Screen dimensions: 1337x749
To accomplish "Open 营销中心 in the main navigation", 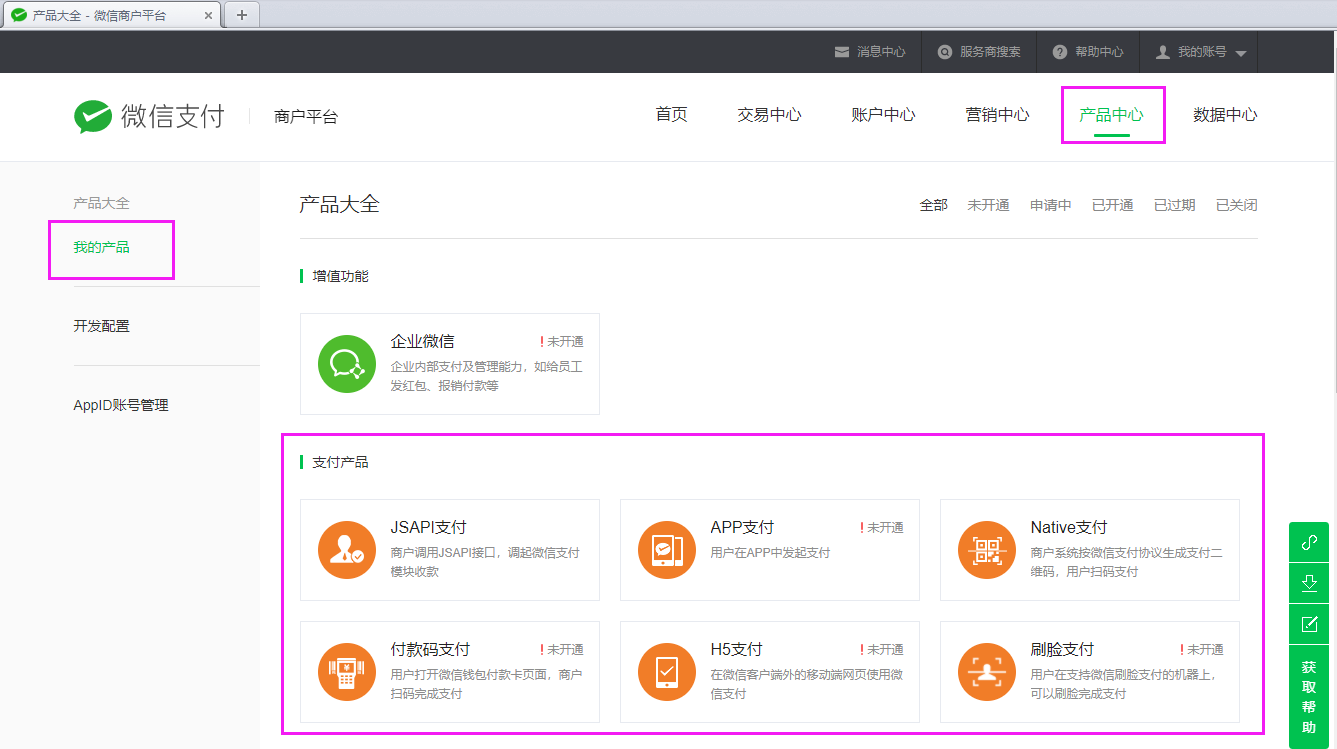I will coord(998,114).
